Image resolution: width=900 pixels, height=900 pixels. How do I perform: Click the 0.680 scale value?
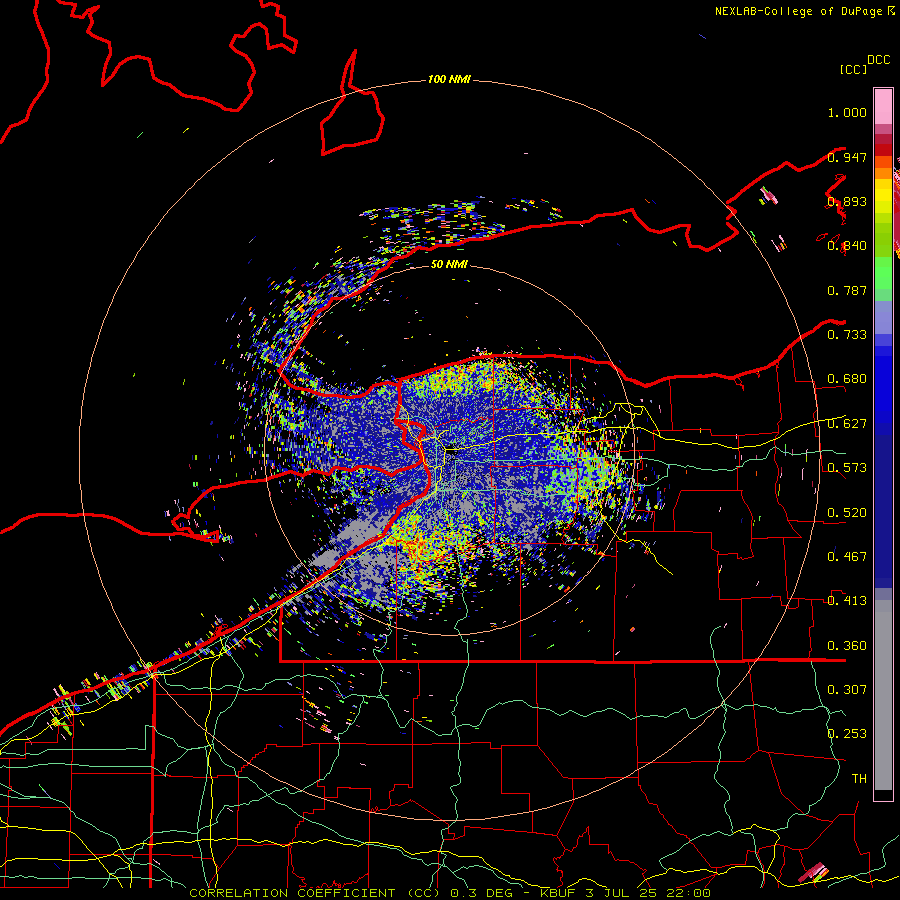coord(847,379)
